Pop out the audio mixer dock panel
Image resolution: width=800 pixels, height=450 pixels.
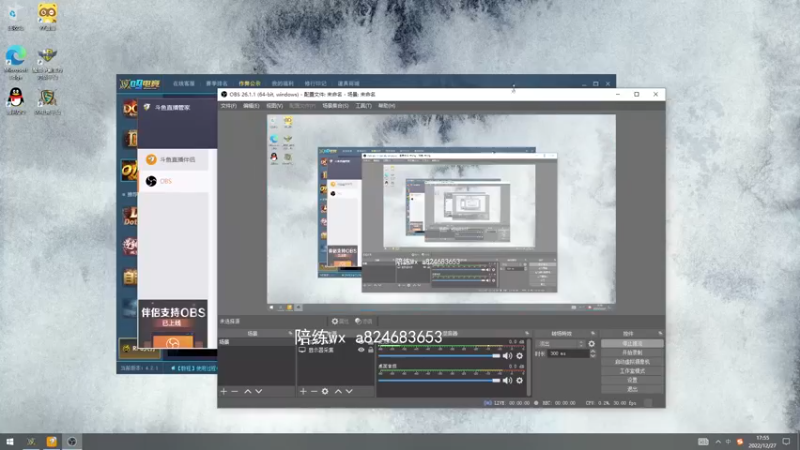pos(527,333)
